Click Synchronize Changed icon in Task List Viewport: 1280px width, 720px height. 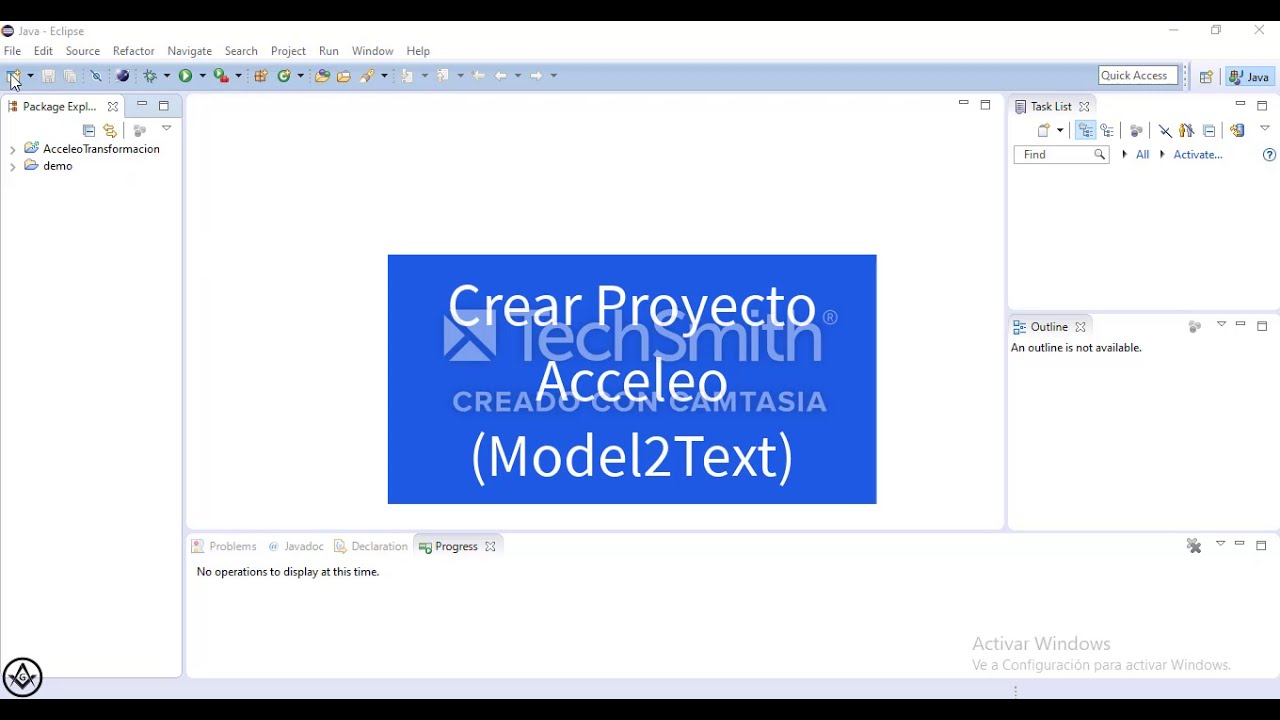[x=1237, y=130]
